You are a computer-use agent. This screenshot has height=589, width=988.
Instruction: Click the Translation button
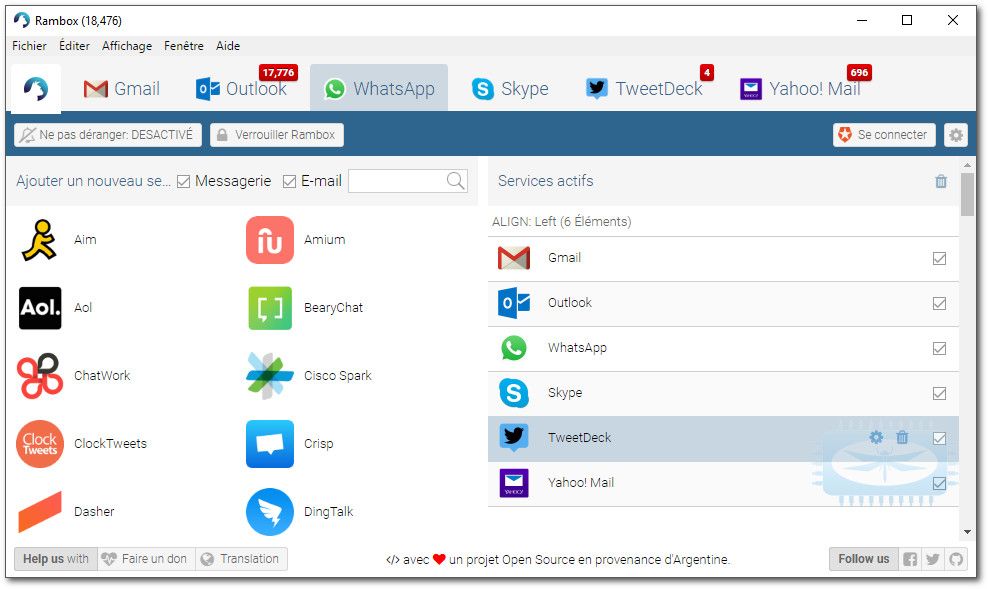[241, 559]
